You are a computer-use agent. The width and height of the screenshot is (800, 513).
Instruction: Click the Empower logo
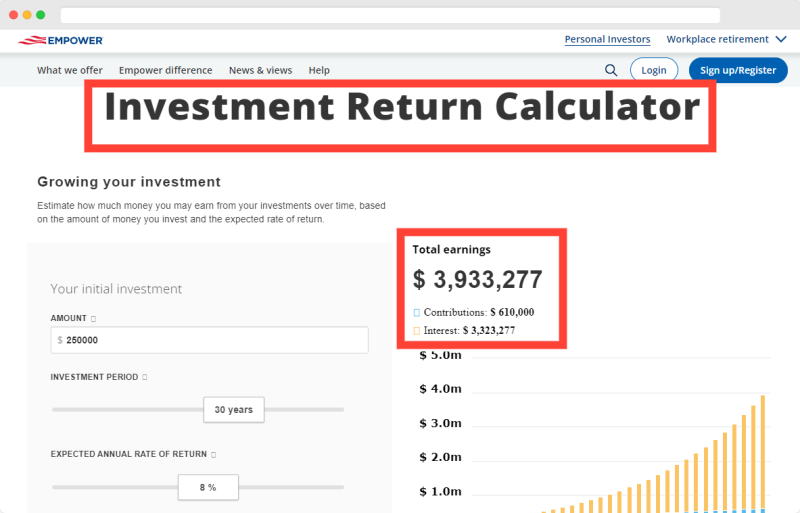(60, 40)
